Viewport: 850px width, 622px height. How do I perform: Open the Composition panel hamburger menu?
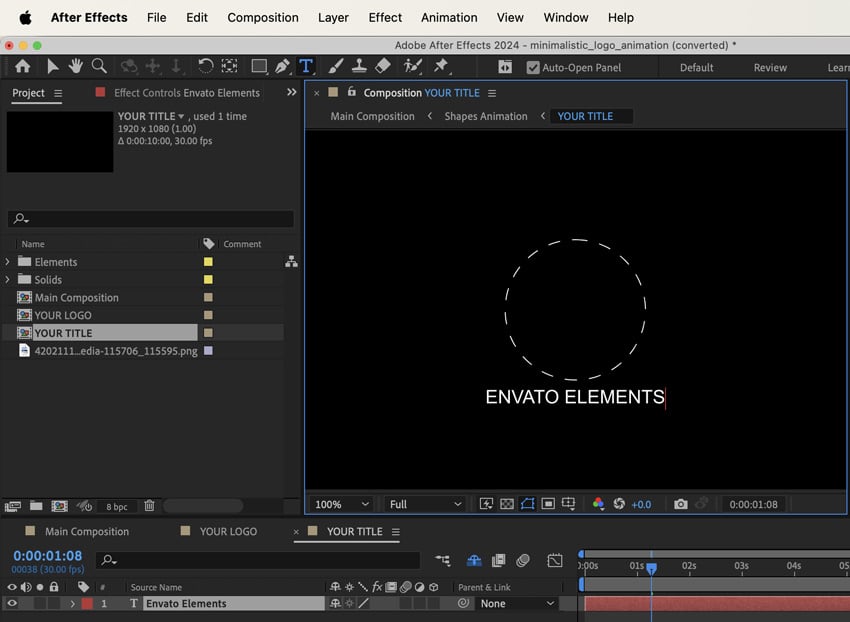492,93
